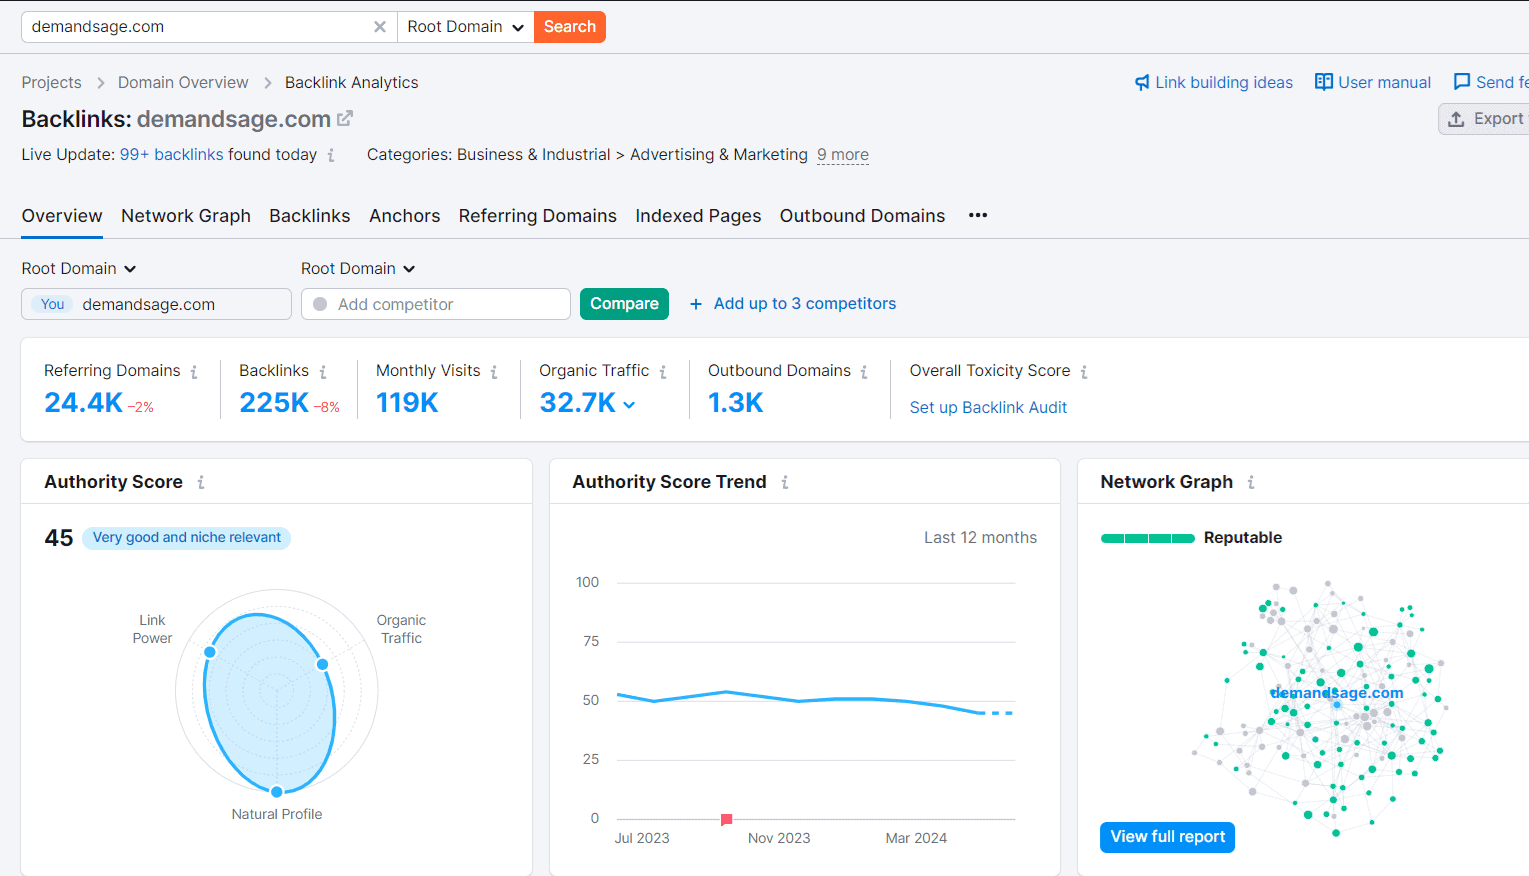Clear the demandsage.com search field
Screen dimensions: 1529x876
379,27
